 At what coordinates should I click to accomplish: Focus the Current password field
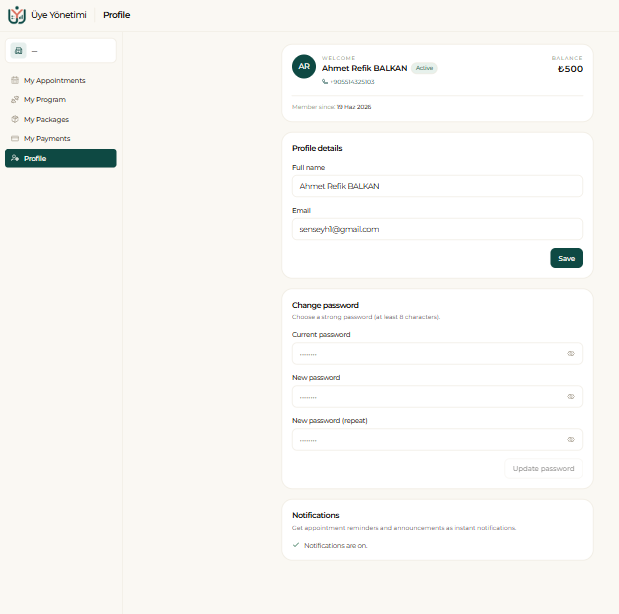tap(437, 353)
